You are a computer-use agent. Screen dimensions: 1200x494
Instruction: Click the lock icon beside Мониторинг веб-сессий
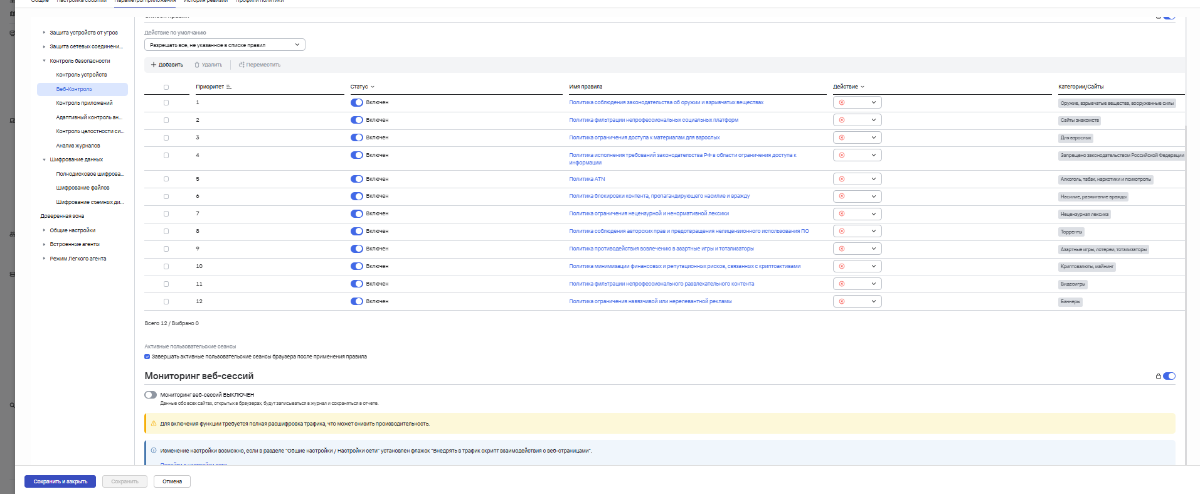click(x=1158, y=376)
